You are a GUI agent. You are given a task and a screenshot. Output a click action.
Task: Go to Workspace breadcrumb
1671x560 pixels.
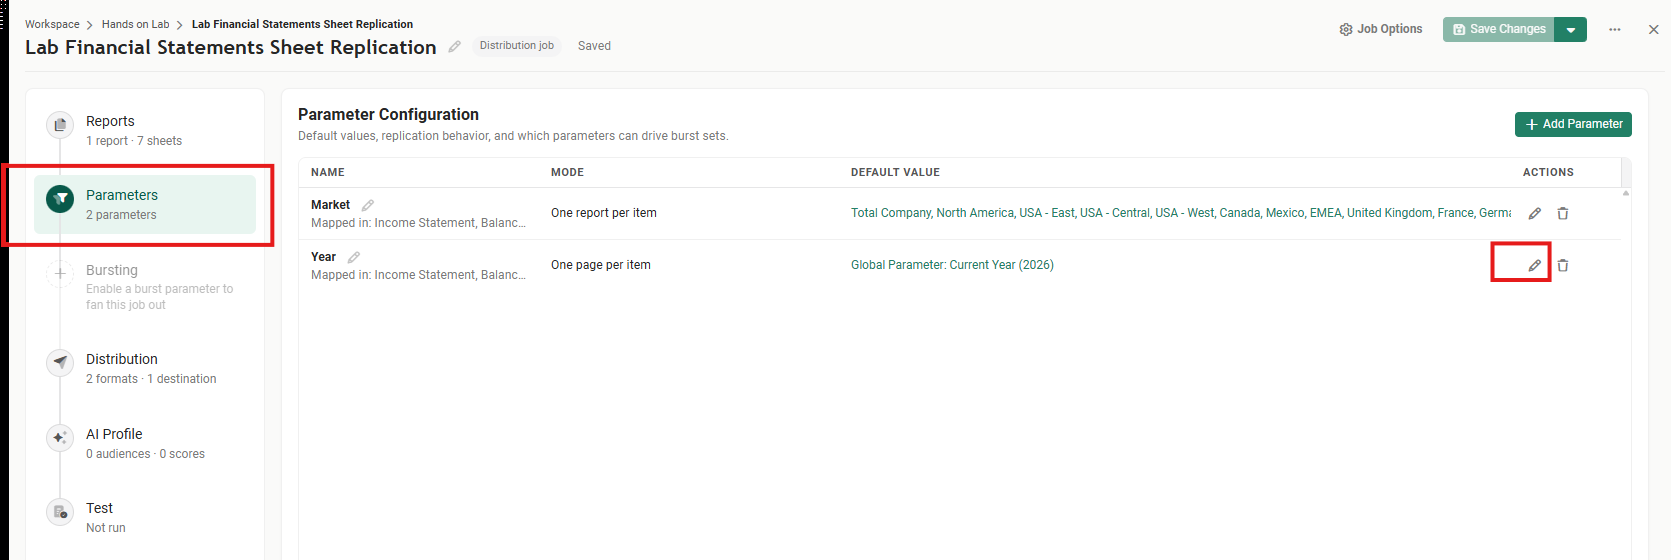pos(52,24)
